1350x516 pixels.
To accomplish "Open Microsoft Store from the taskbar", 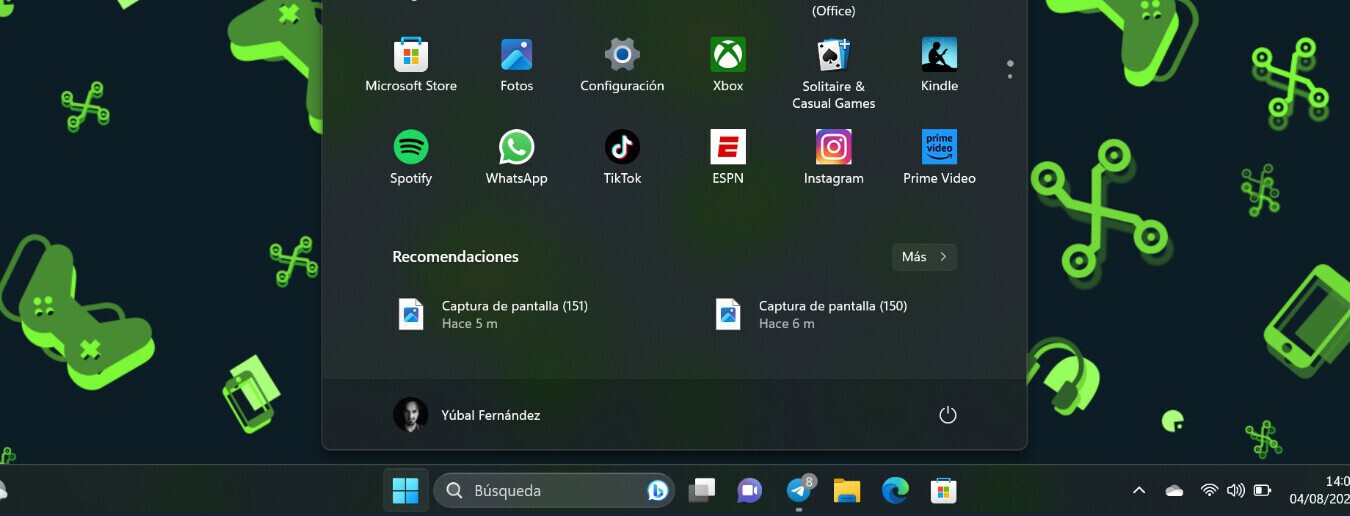I will click(x=944, y=491).
